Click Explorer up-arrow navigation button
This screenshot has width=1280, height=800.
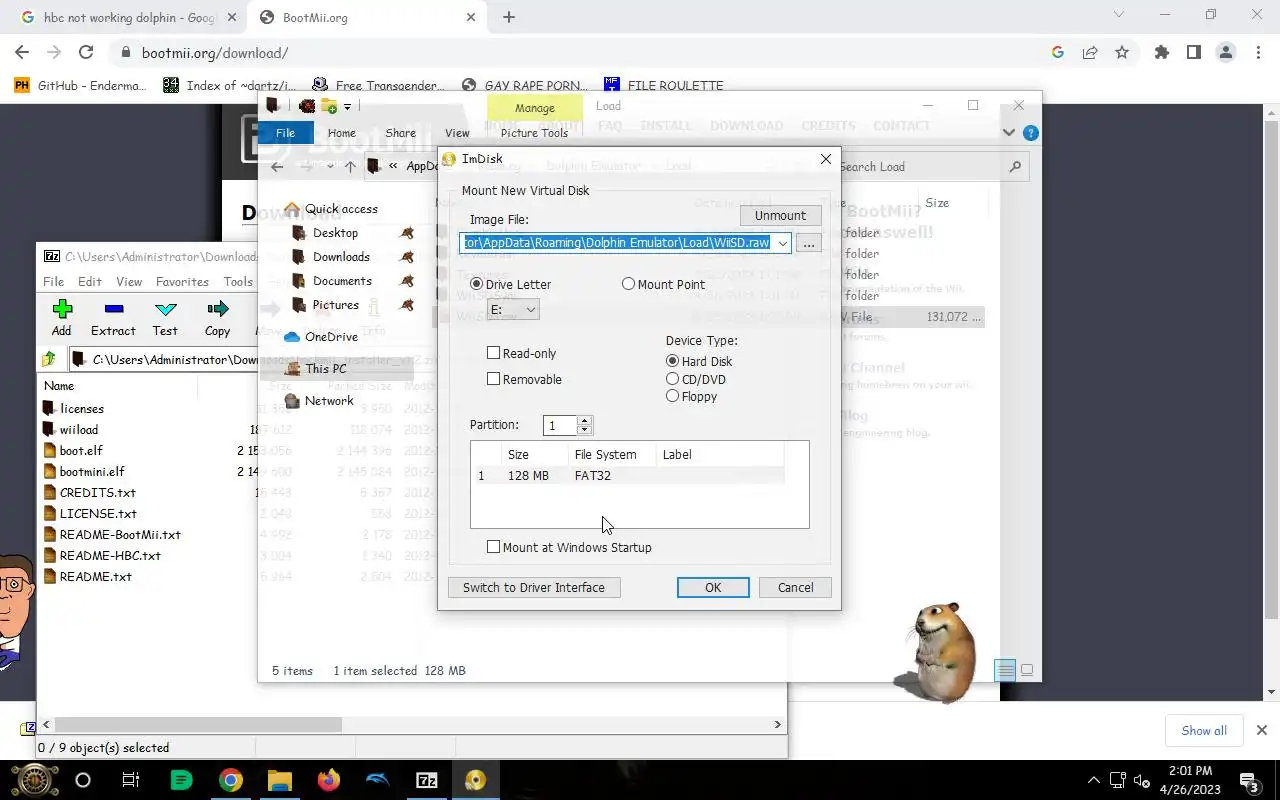(x=350, y=167)
